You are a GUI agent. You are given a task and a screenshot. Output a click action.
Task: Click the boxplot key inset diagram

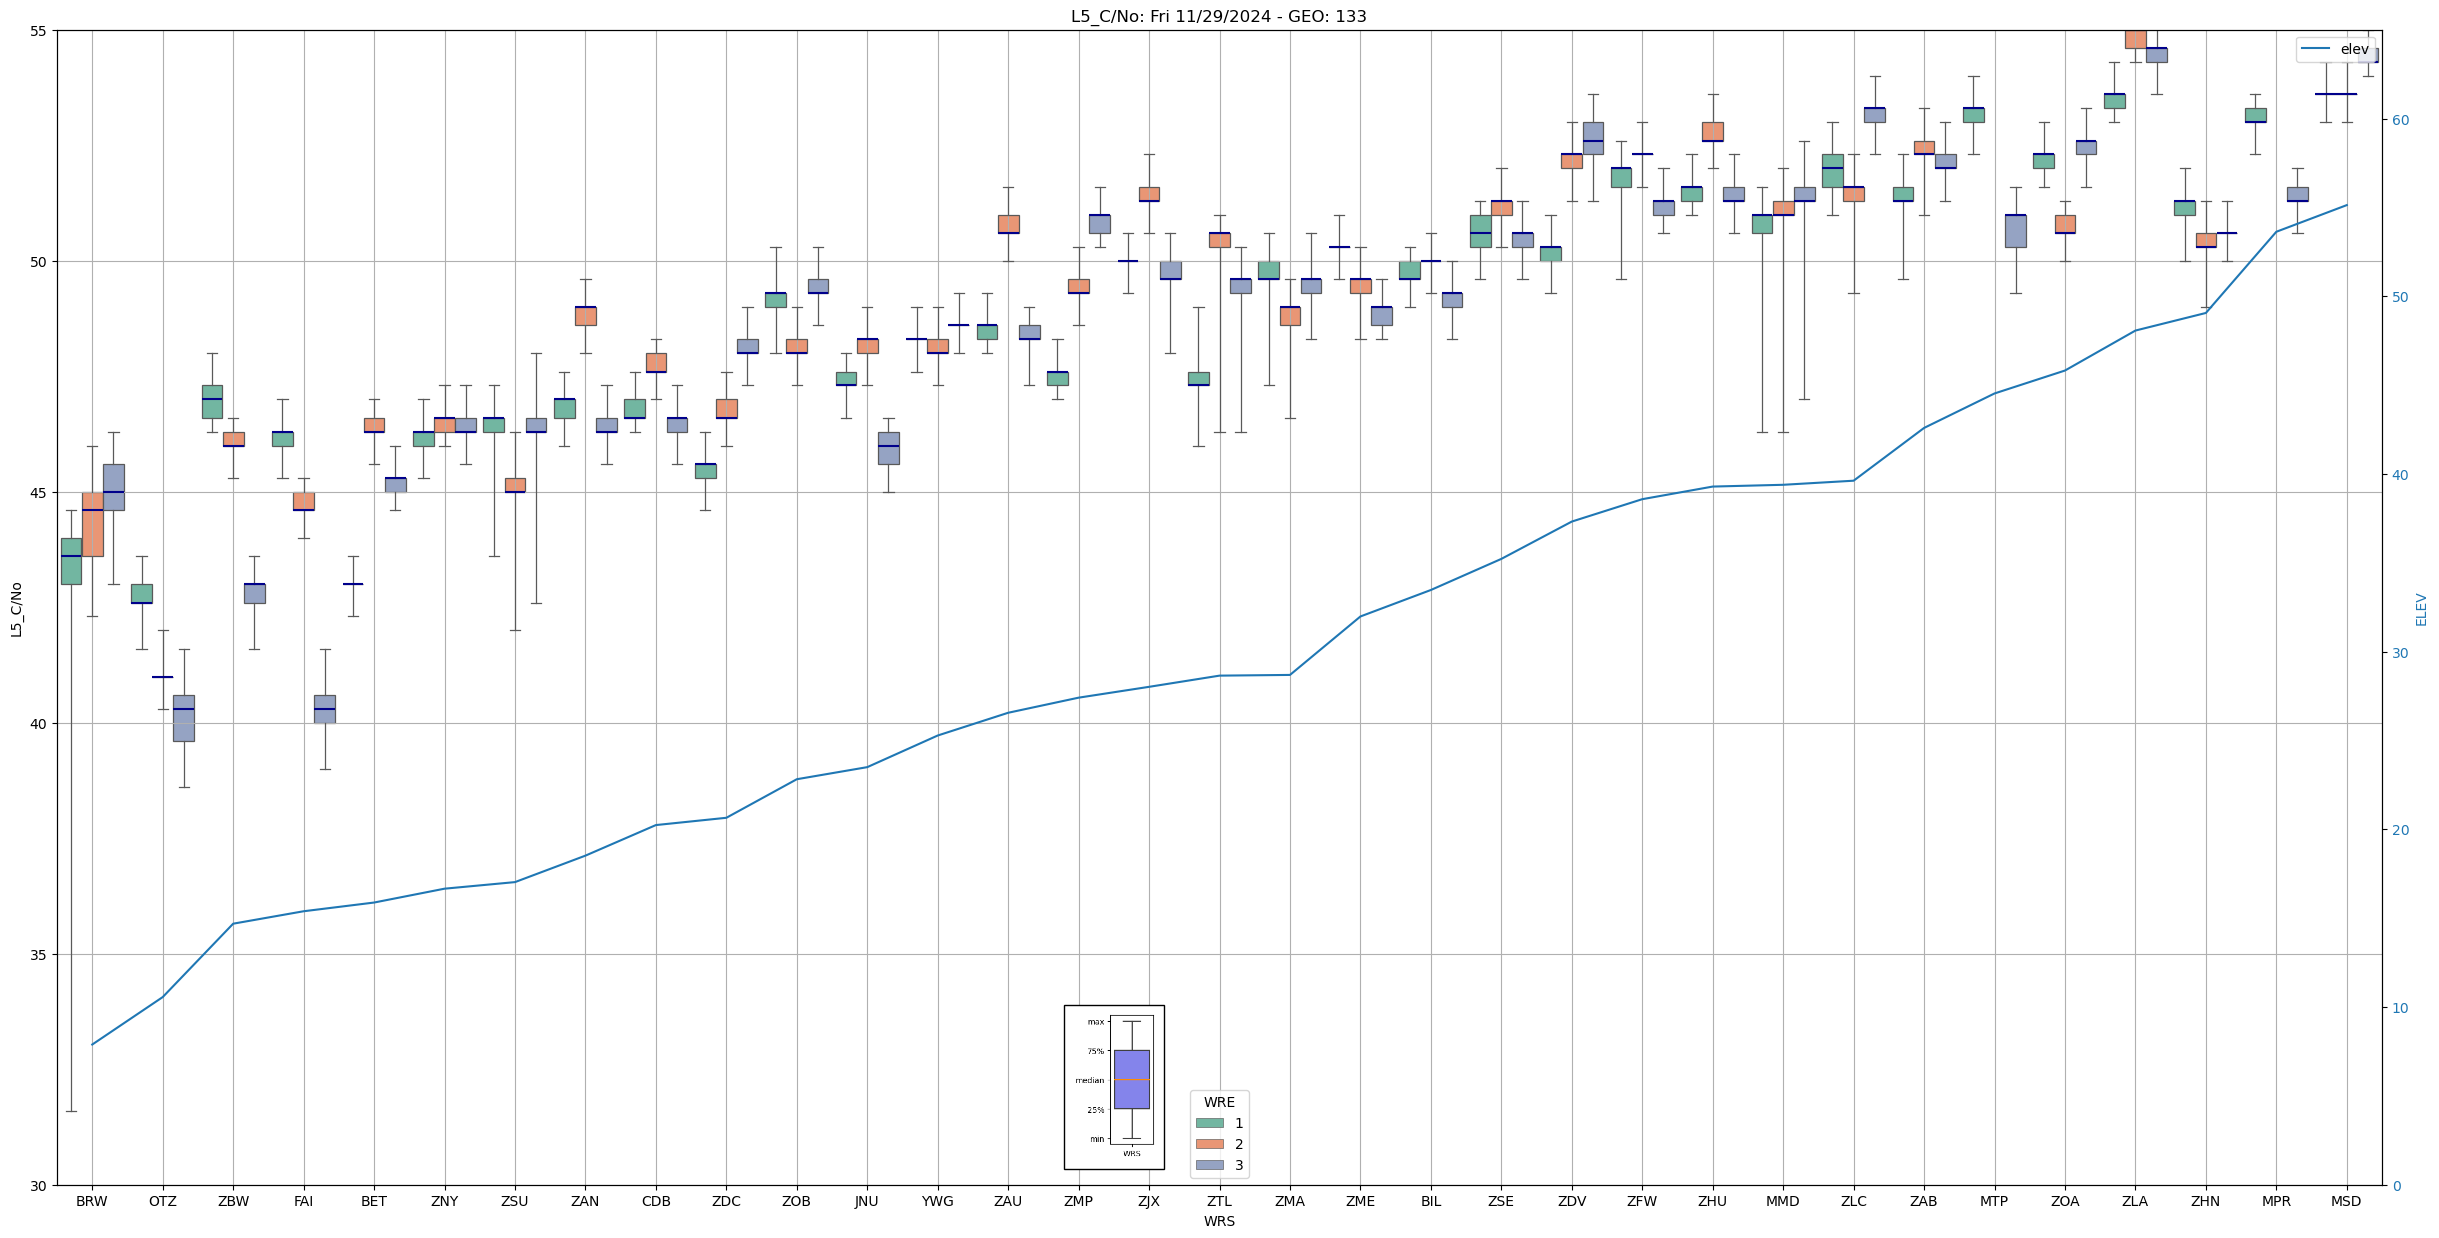[1114, 1087]
